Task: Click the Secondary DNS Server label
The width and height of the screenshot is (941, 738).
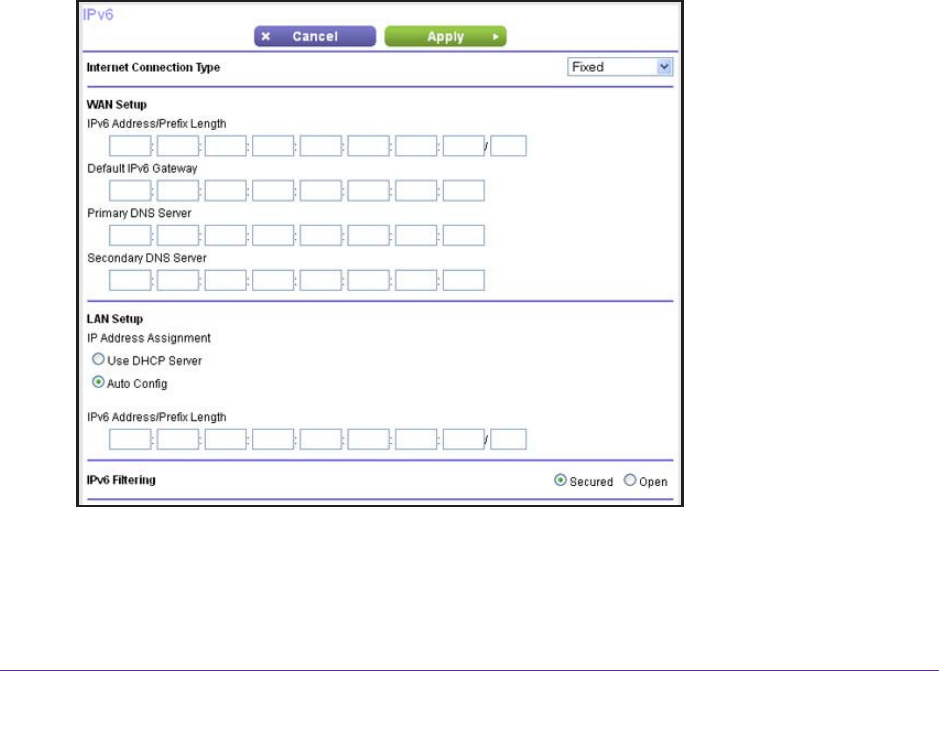Action: click(147, 258)
